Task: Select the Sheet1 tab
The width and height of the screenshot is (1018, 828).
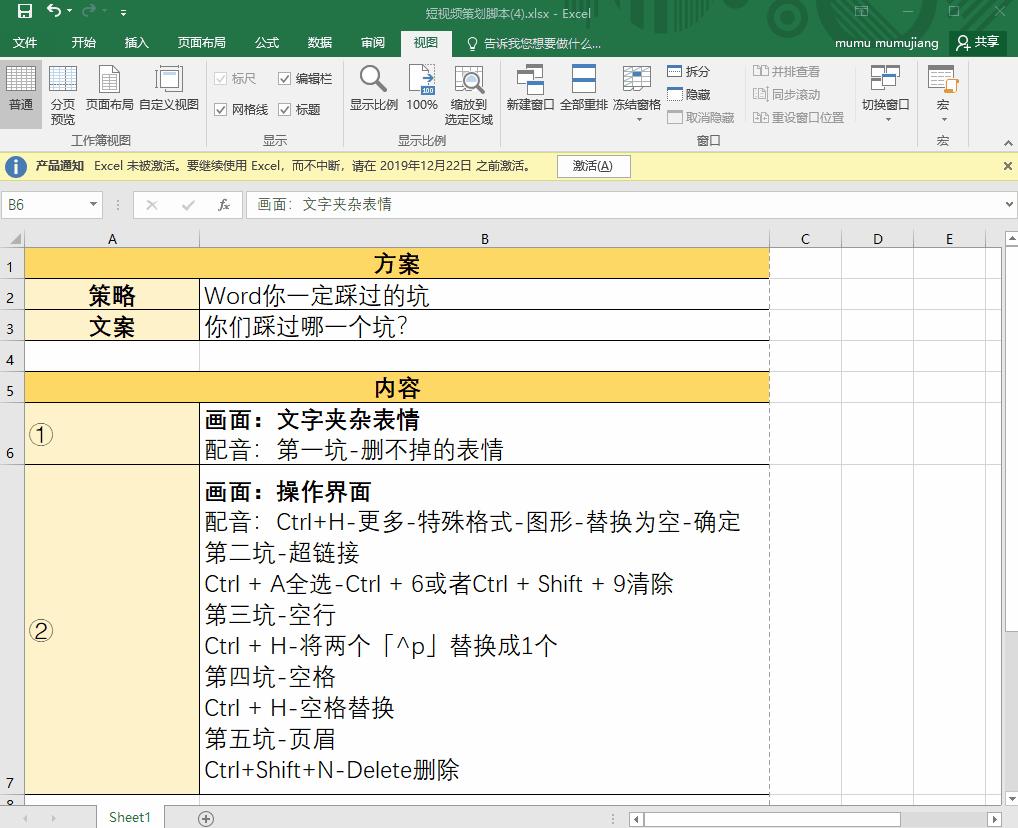Action: tap(129, 817)
